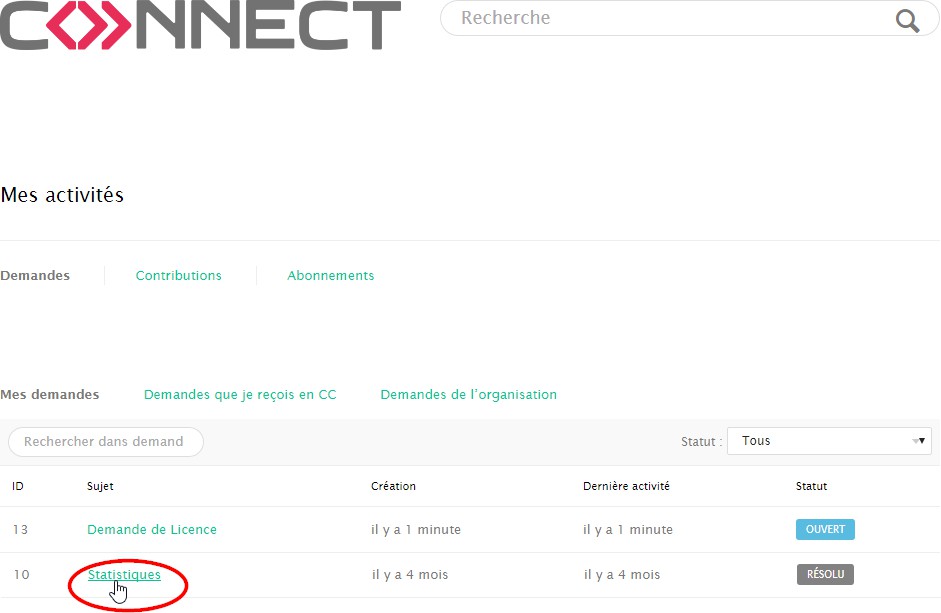Click the blue OUVERT status badge
This screenshot has width=941, height=613.
825,530
